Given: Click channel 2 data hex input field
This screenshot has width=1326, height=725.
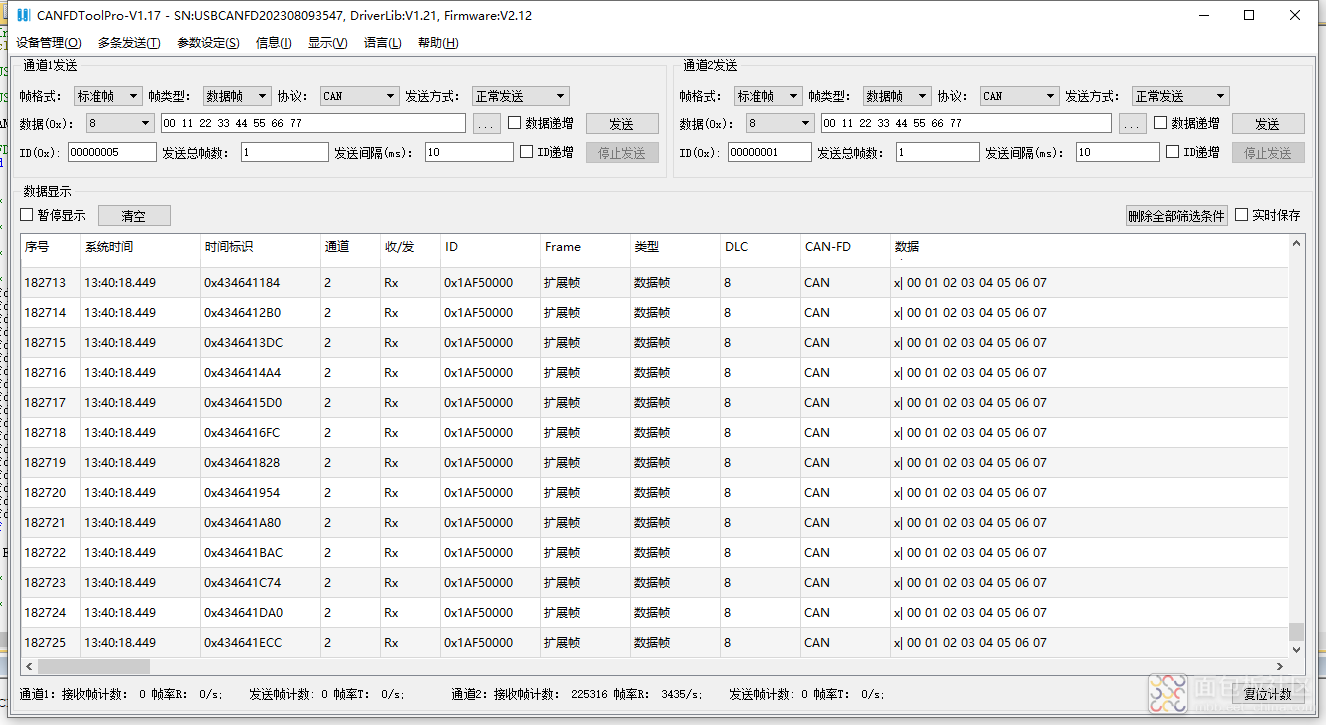Looking at the screenshot, I should [966, 123].
